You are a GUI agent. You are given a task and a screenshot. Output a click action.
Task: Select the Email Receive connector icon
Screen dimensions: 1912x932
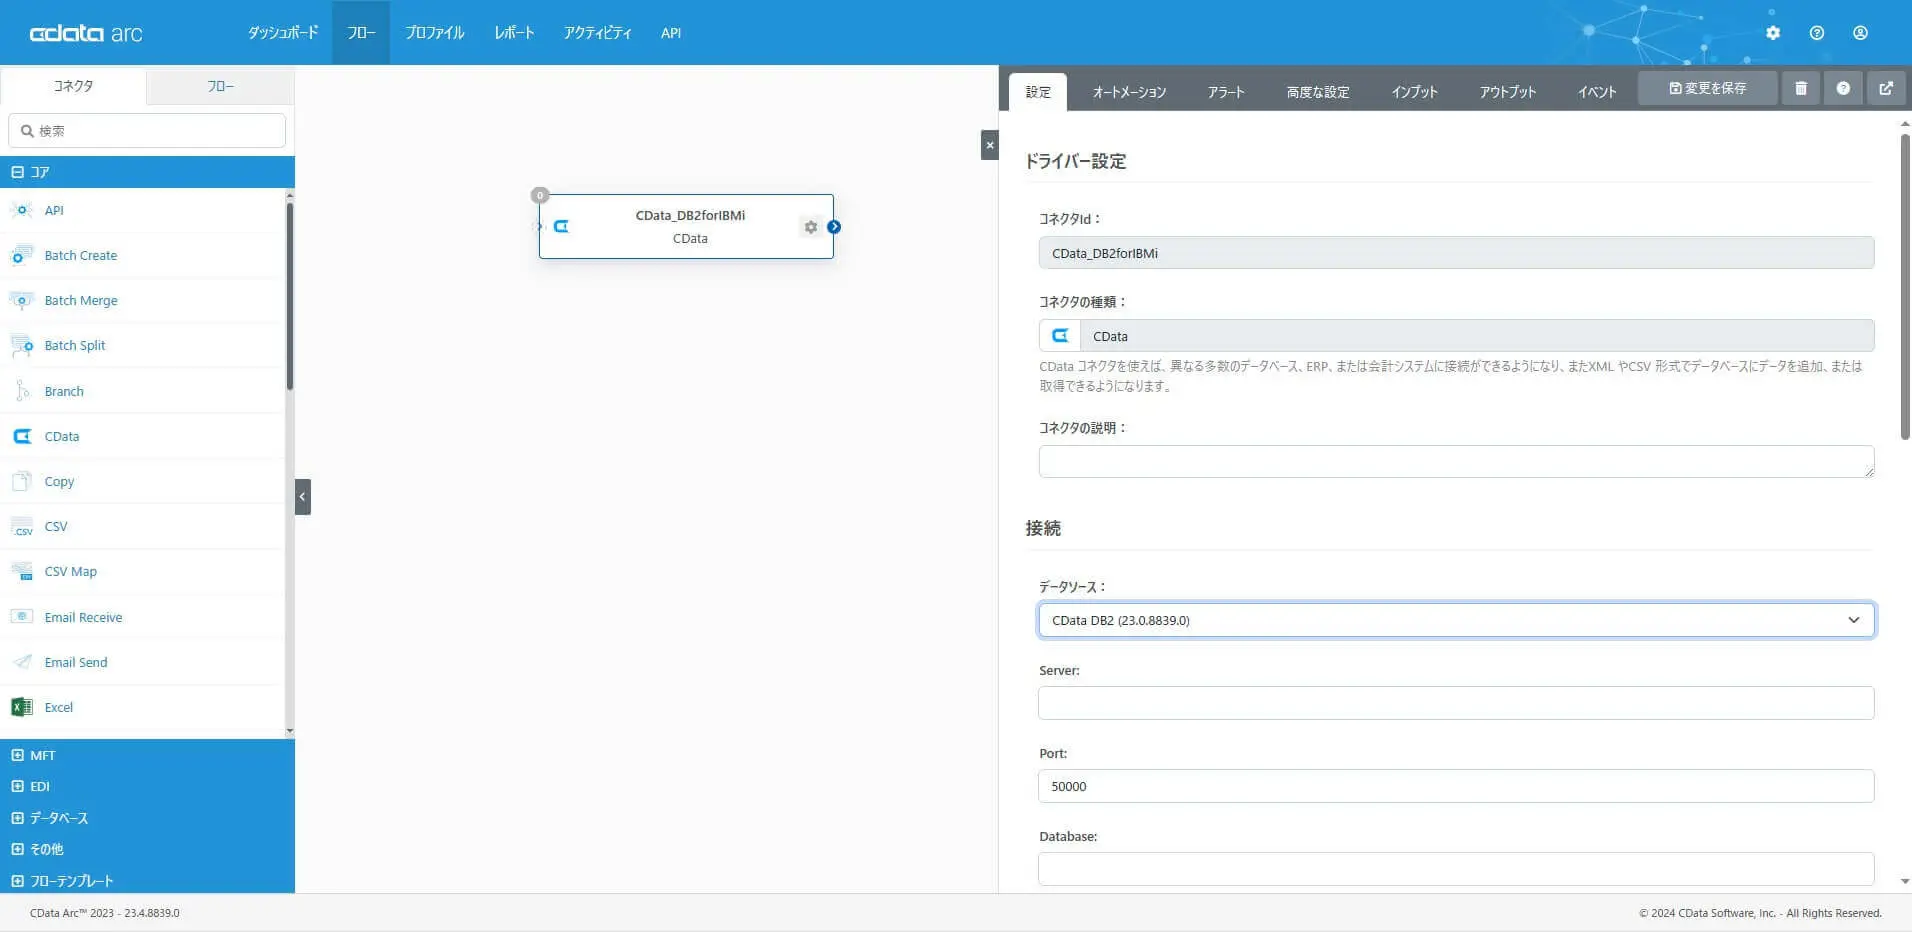[x=21, y=617]
